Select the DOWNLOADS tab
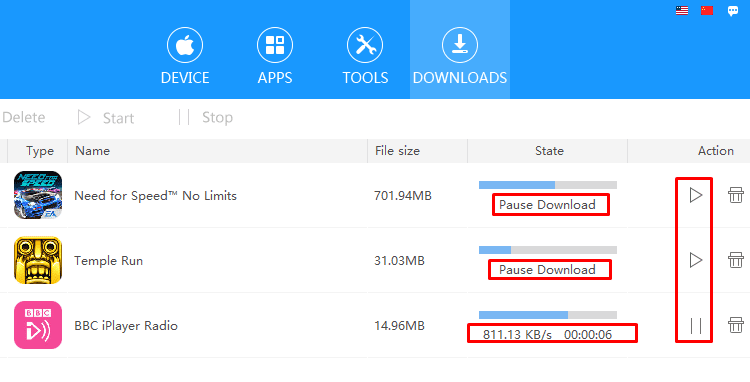 [x=460, y=50]
